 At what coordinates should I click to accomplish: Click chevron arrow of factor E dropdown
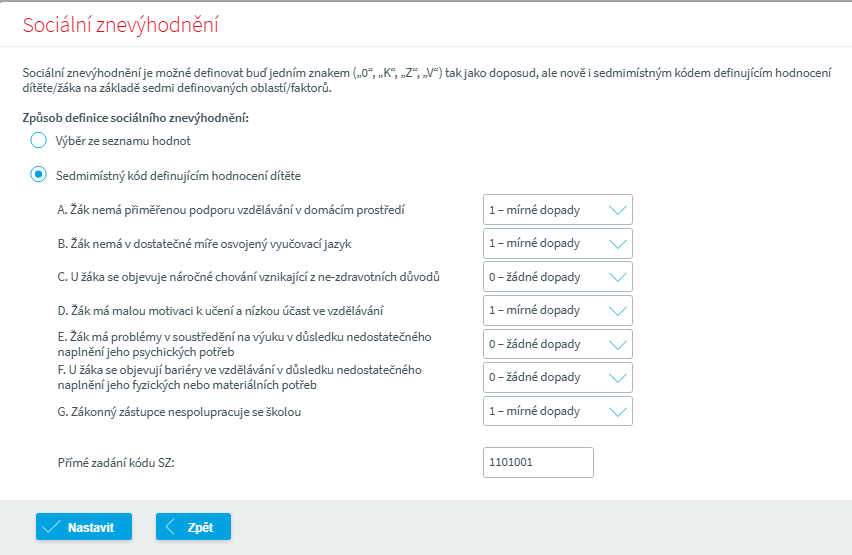point(619,344)
